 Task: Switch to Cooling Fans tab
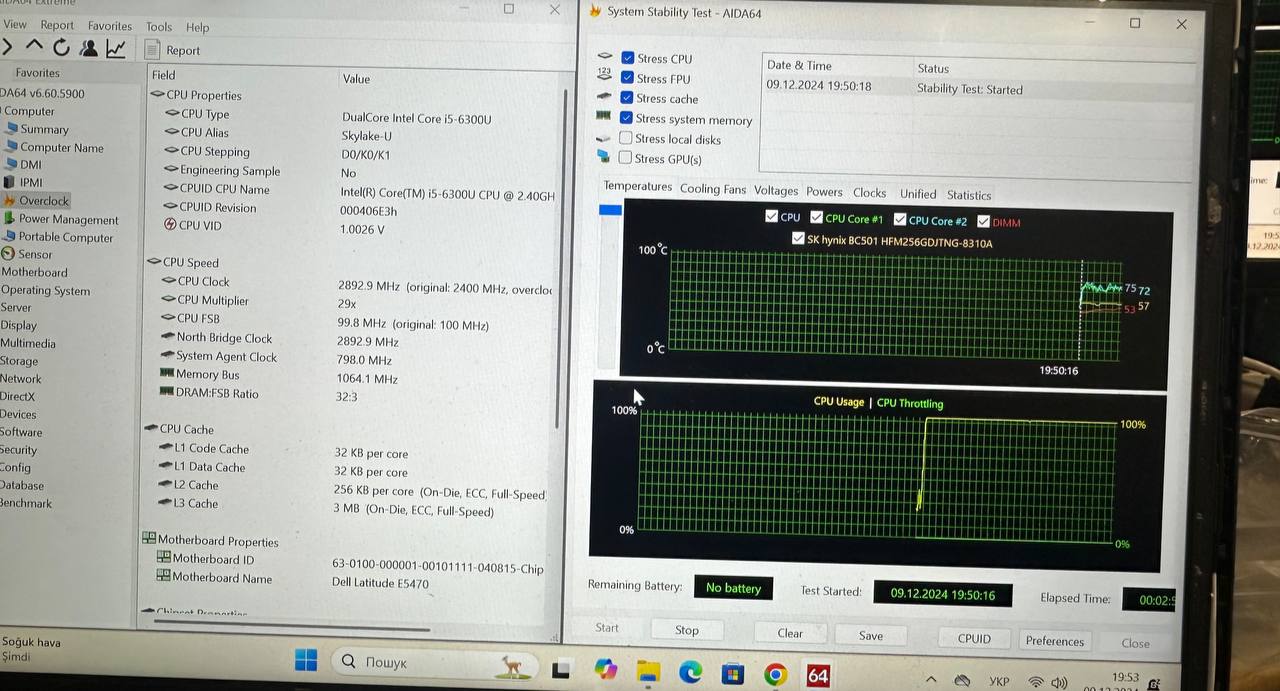pyautogui.click(x=713, y=188)
